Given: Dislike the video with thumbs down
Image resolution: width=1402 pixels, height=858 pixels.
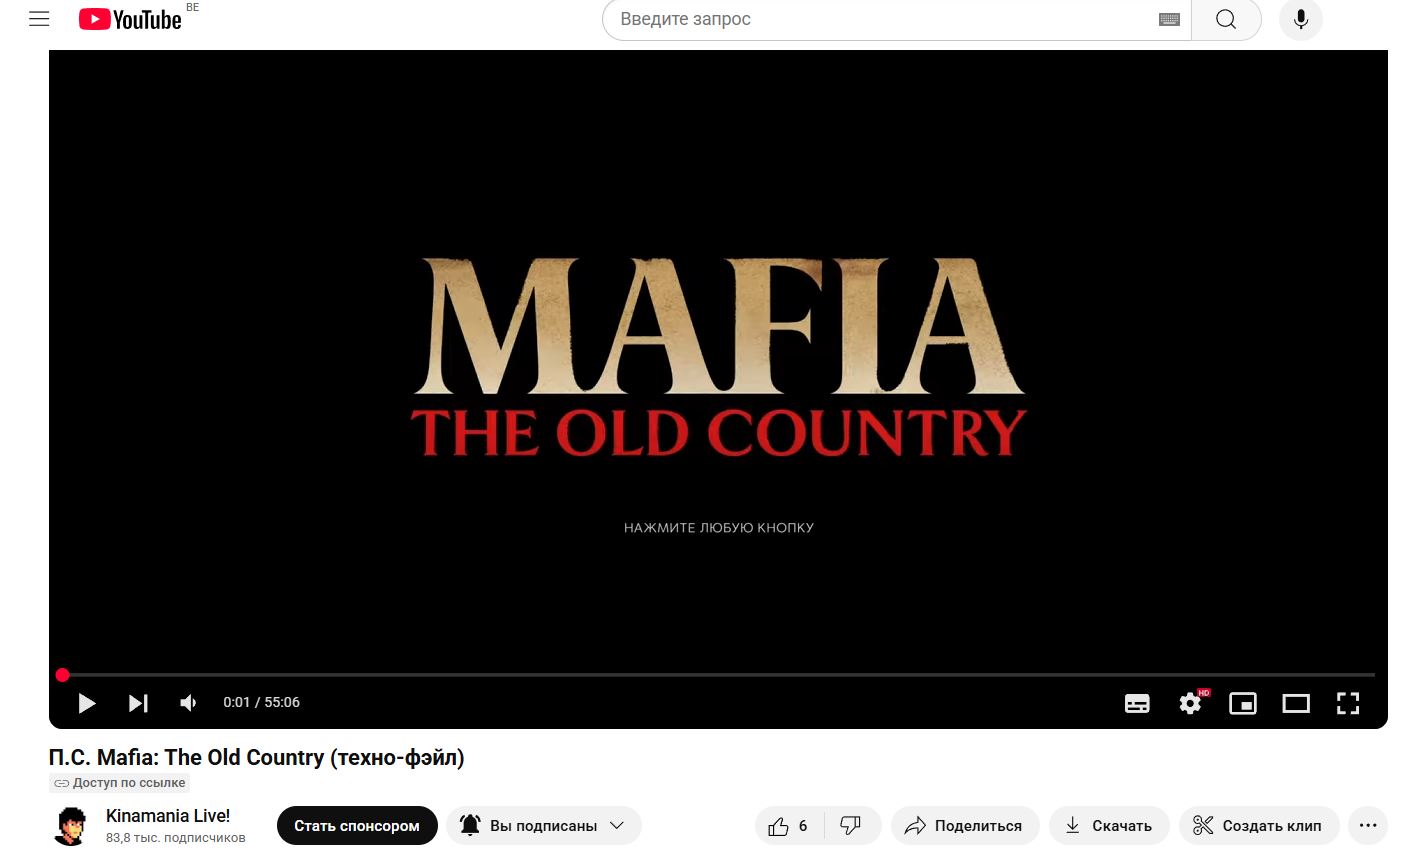Looking at the screenshot, I should [x=851, y=826].
